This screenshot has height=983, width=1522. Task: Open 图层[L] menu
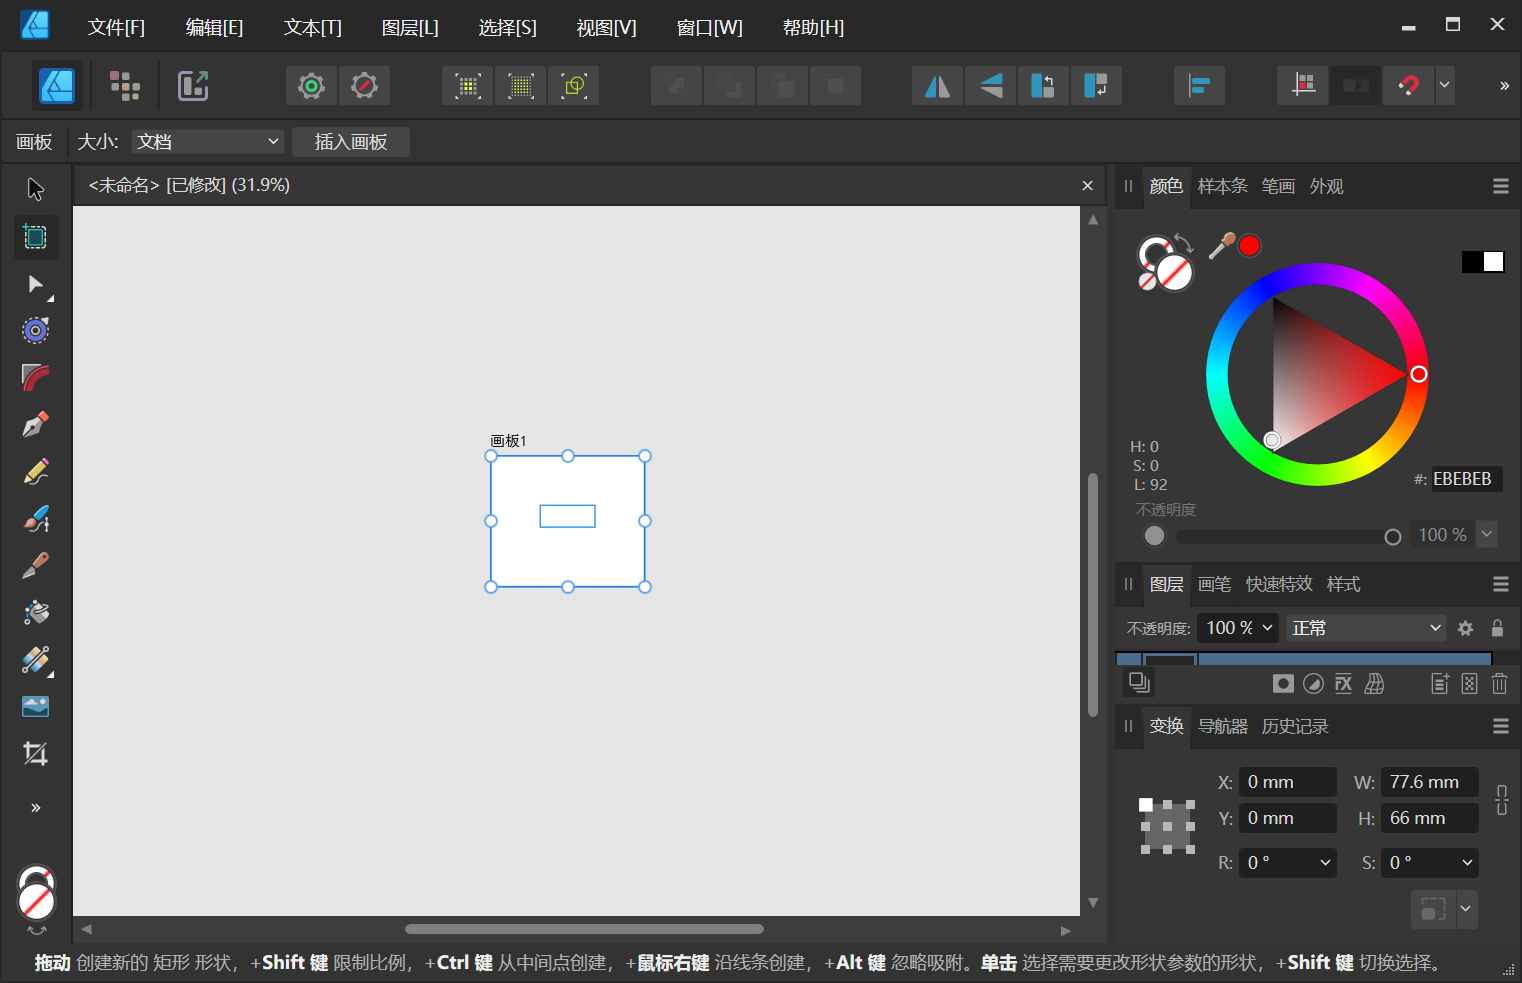click(410, 28)
